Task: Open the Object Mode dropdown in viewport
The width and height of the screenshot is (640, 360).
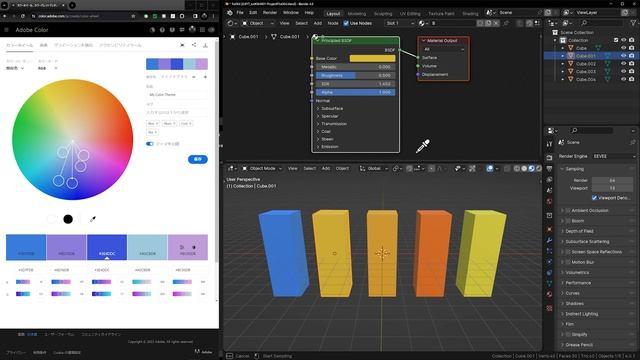Action: point(262,169)
